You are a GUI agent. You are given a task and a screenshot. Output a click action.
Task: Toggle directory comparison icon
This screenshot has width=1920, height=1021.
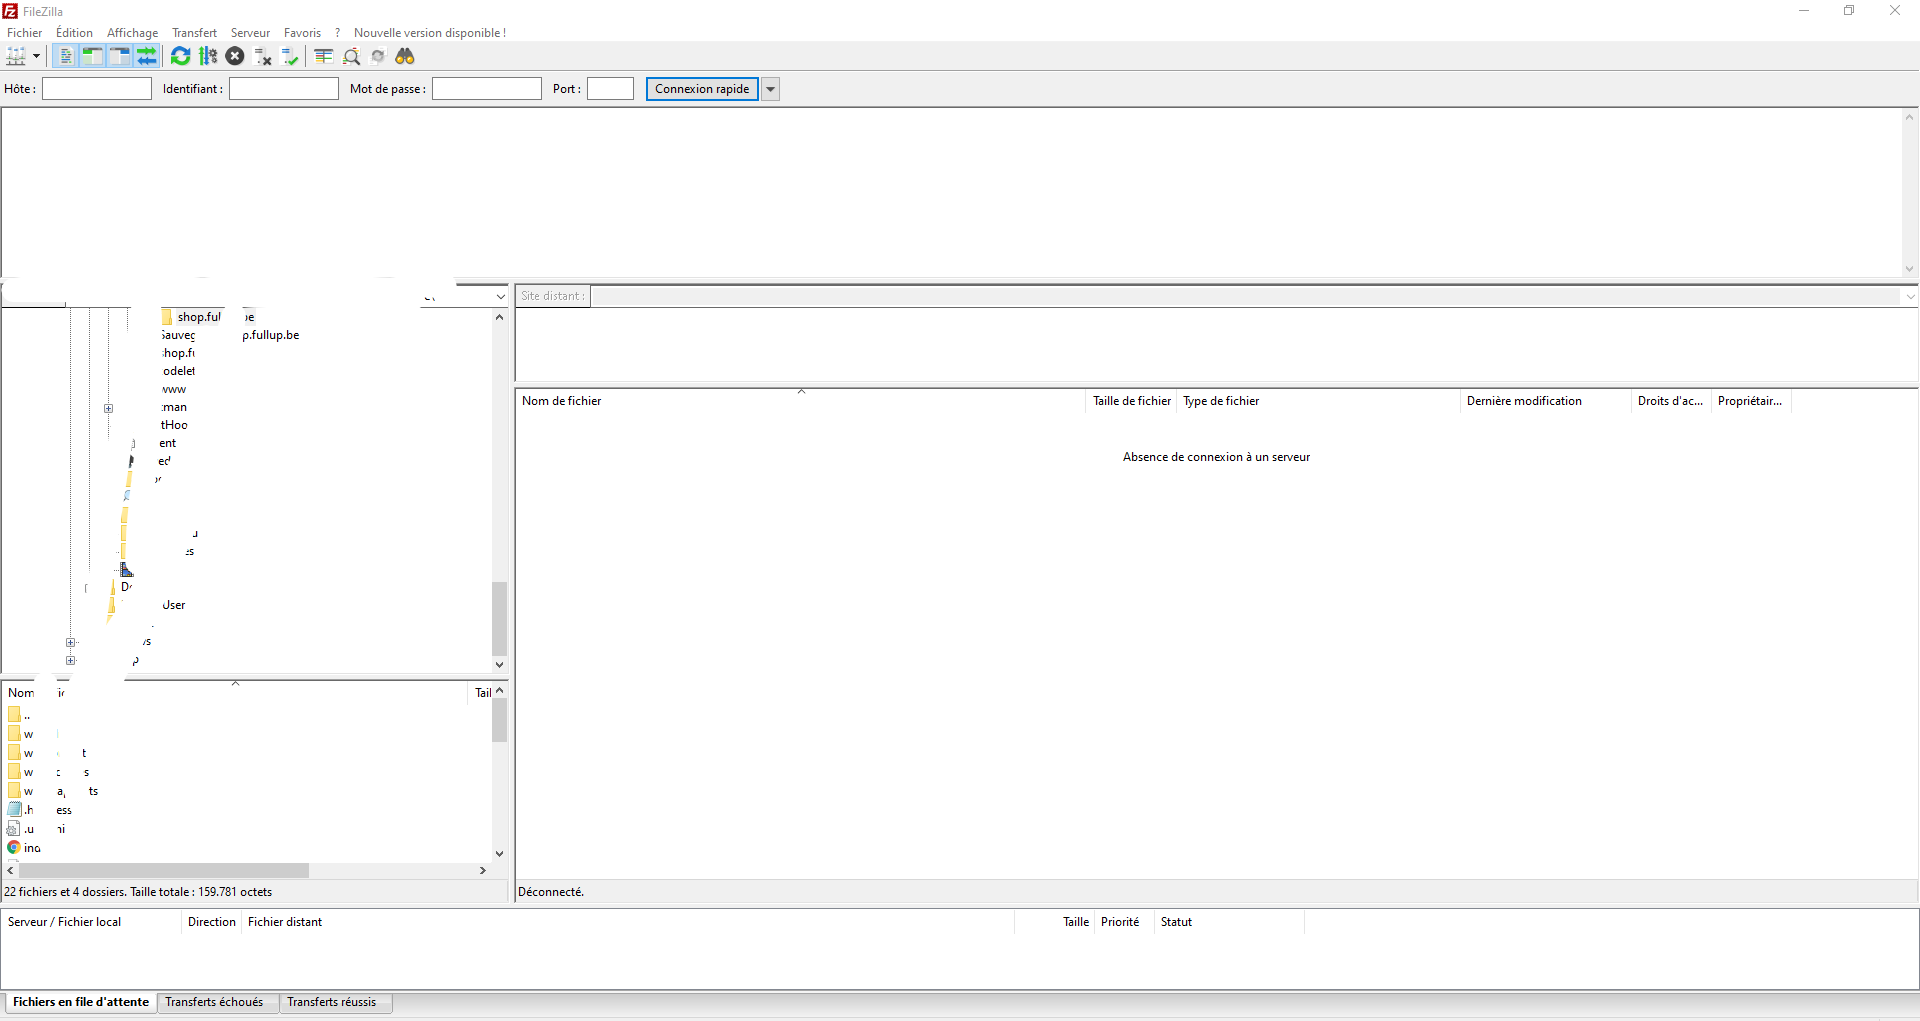(352, 56)
